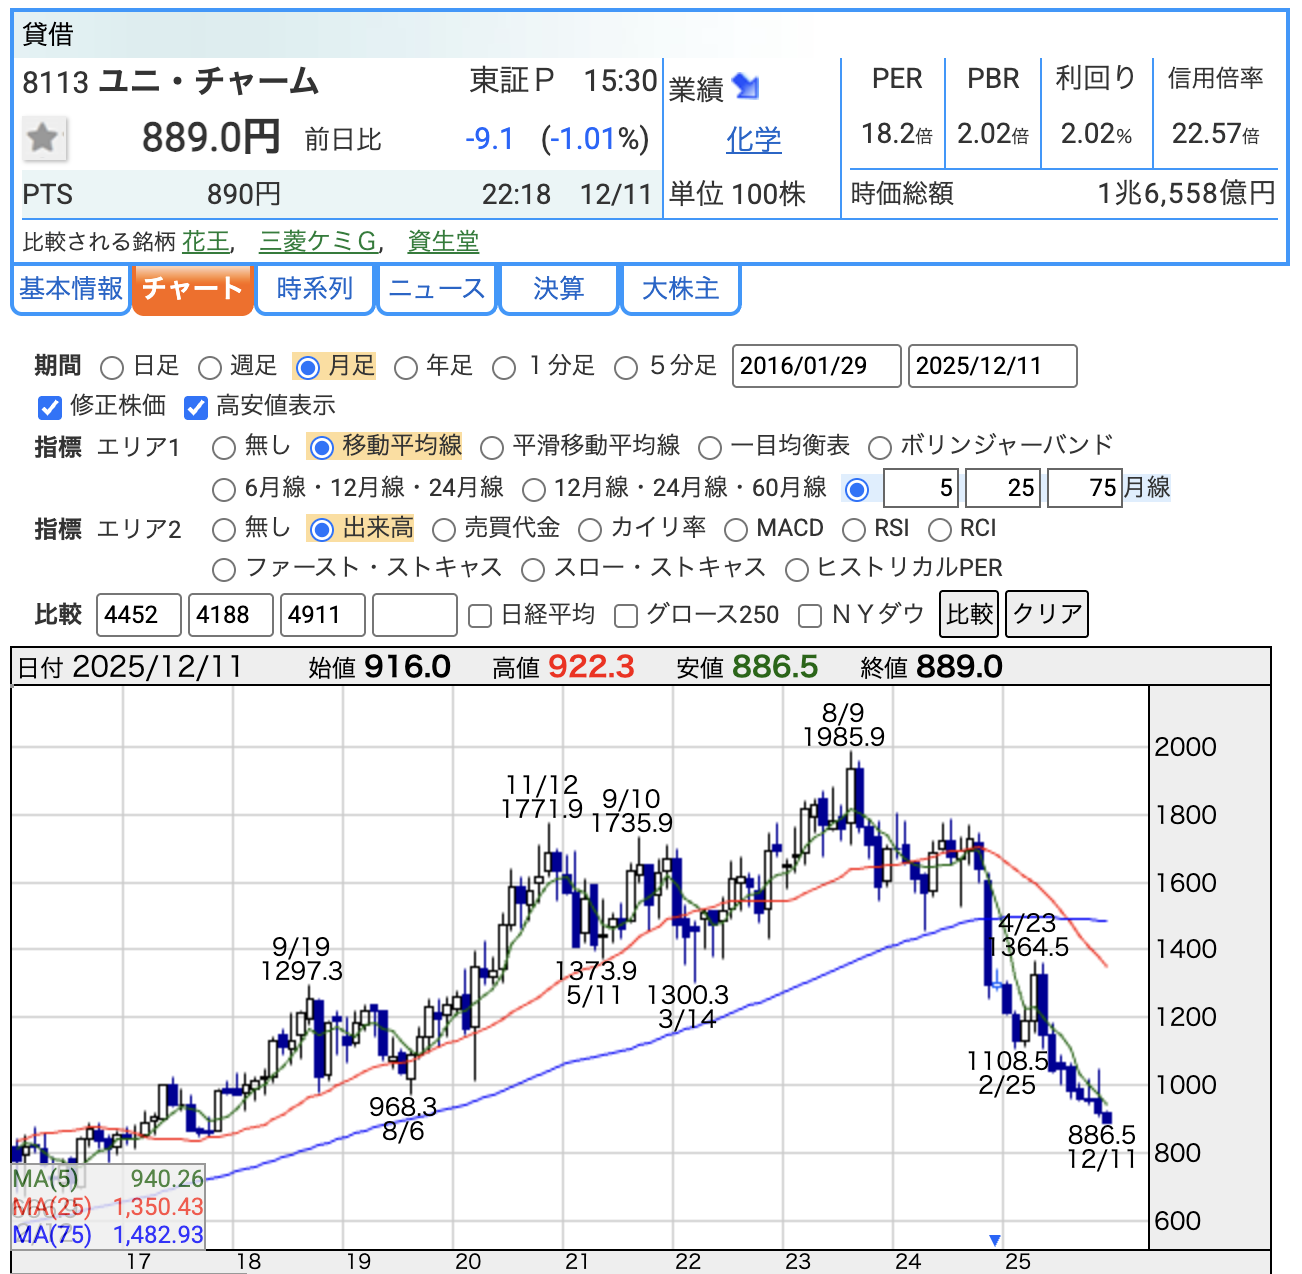Select the 月足 monthly period radio button
Screen dimensions: 1302x1274
[309, 367]
